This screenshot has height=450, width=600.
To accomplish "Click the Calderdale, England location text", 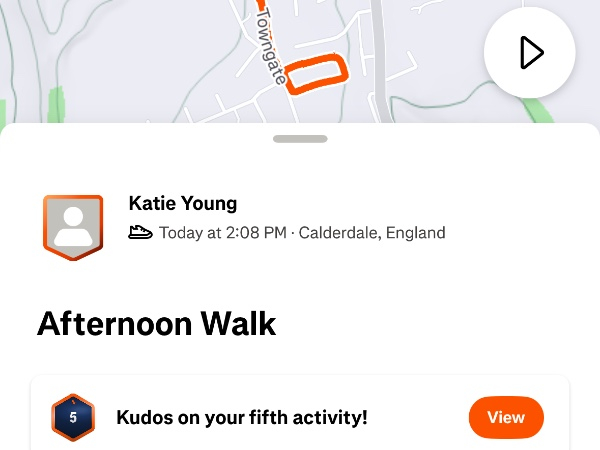I will [371, 233].
